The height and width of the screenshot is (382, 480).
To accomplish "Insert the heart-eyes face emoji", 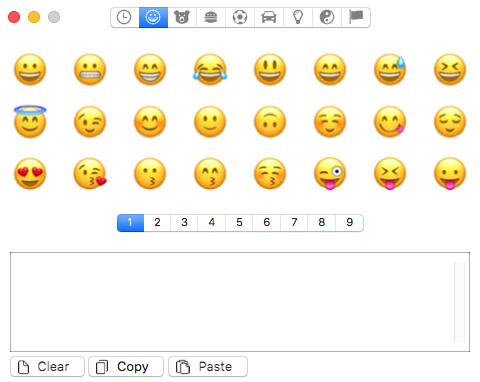I will click(x=30, y=174).
